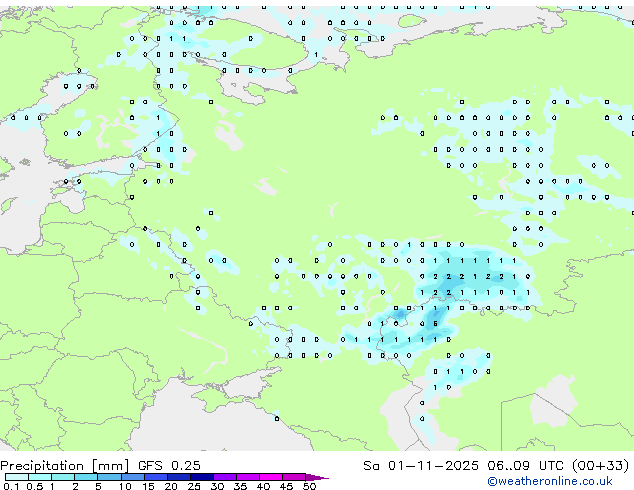
Task: Click the '45' legend scale label
Action: [286, 486]
